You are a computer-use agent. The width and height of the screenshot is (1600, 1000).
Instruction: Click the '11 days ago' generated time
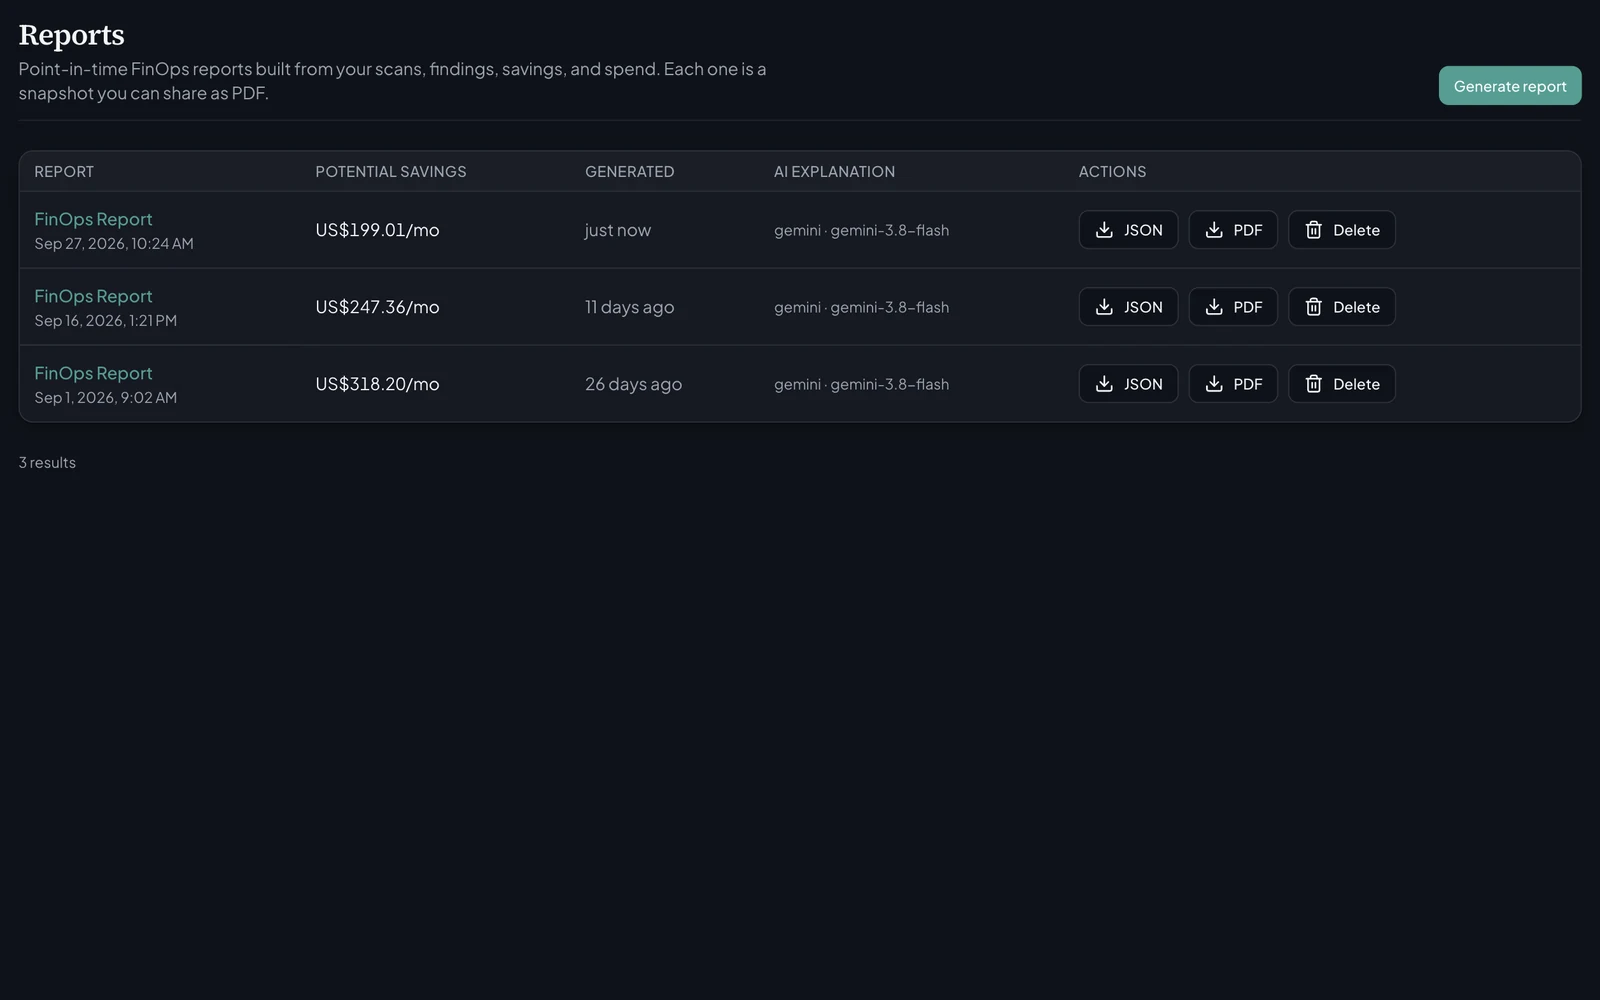pos(629,307)
